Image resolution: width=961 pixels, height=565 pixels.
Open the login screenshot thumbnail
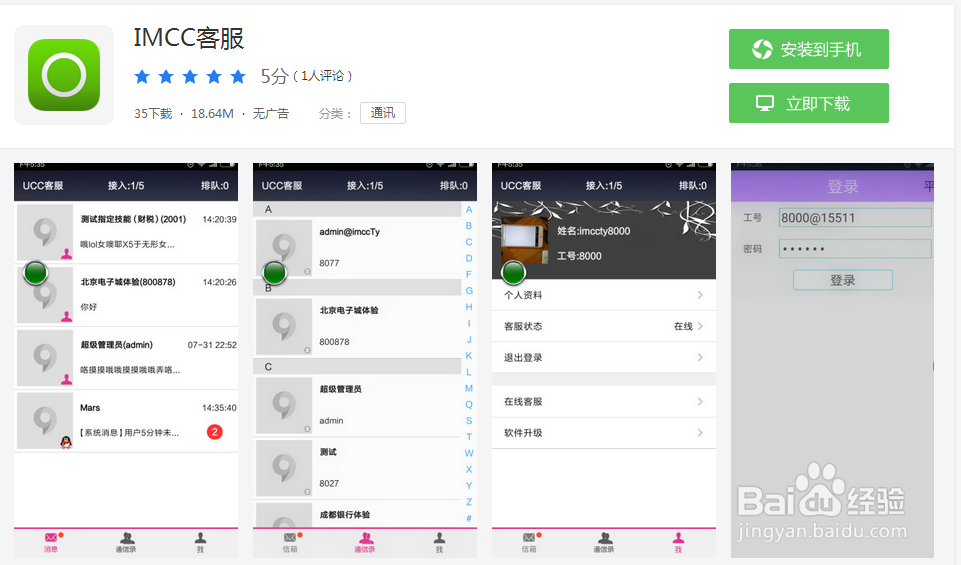[x=832, y=360]
